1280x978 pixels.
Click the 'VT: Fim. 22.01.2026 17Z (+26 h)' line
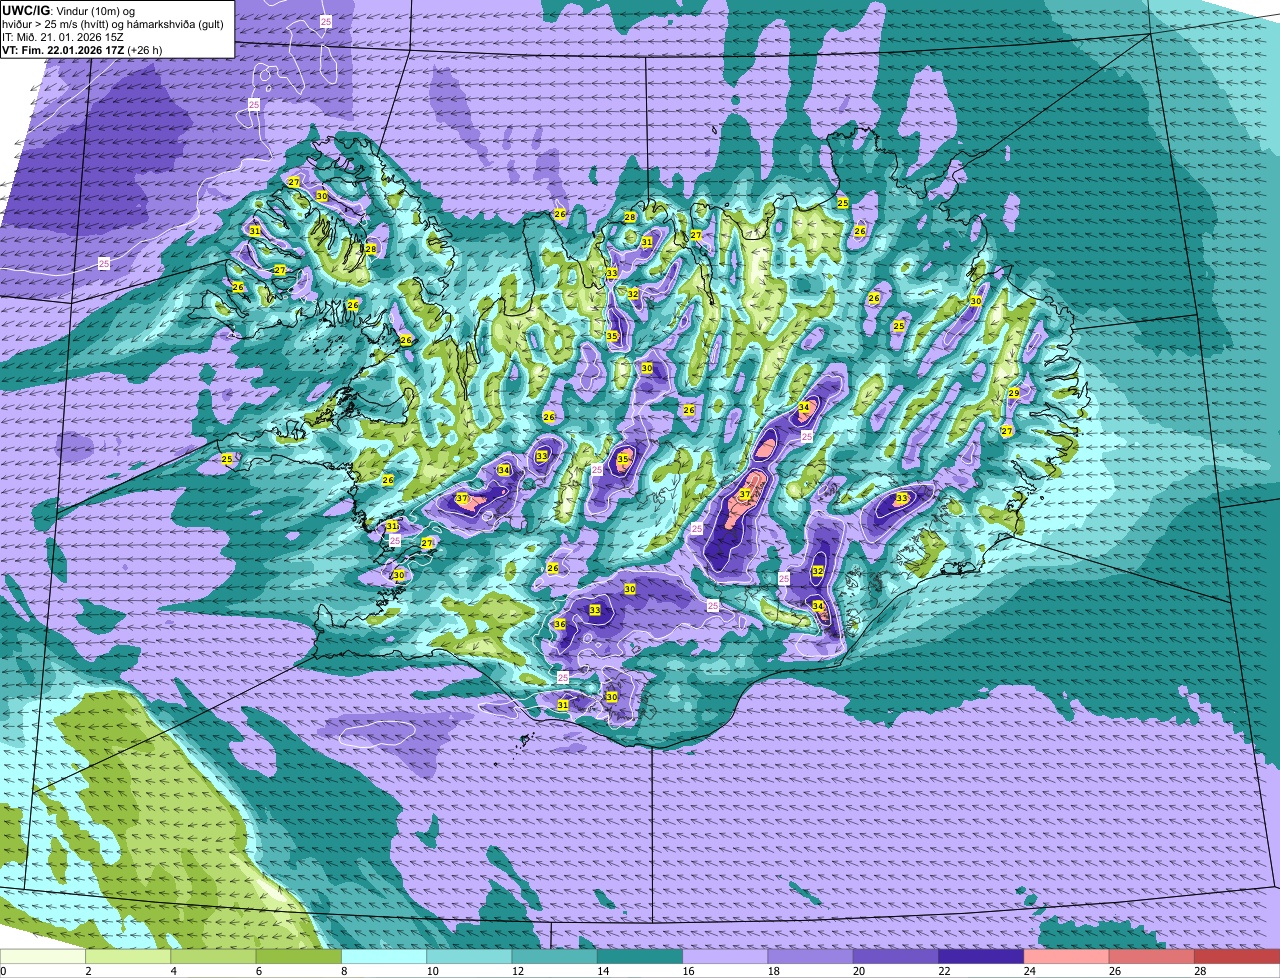pyautogui.click(x=82, y=49)
